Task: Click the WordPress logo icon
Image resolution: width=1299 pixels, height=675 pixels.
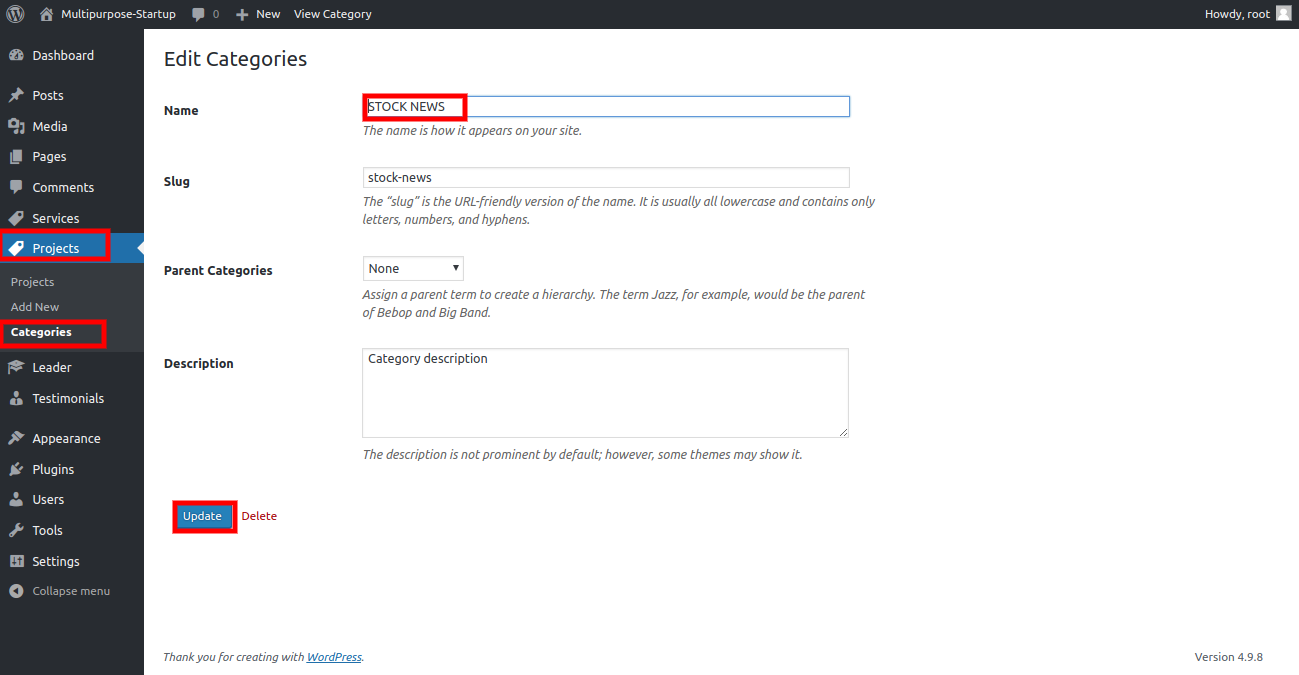Action: tap(15, 14)
